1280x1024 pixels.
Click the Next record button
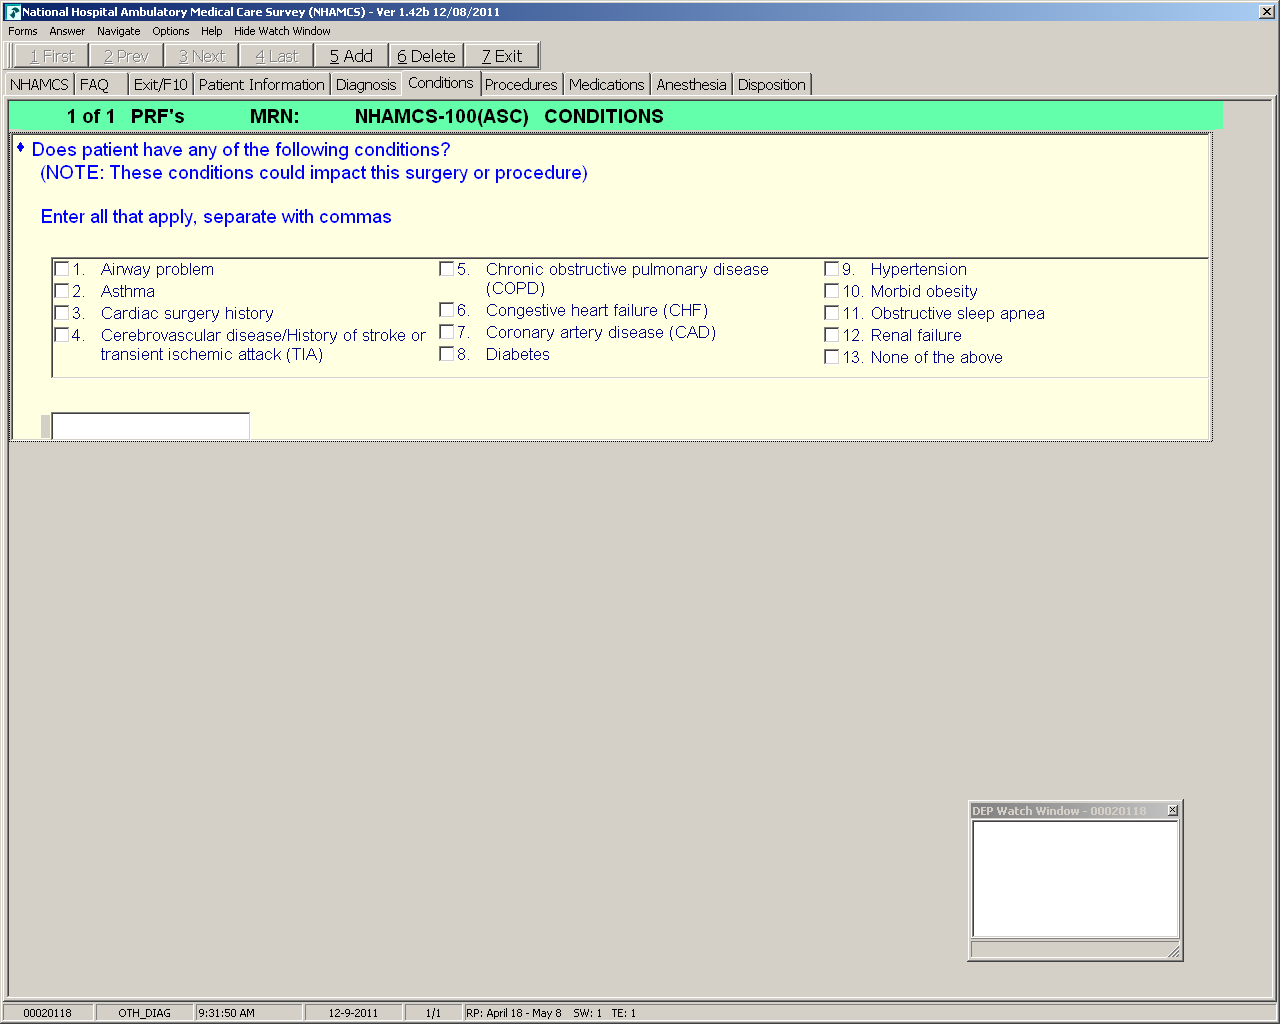coord(202,56)
